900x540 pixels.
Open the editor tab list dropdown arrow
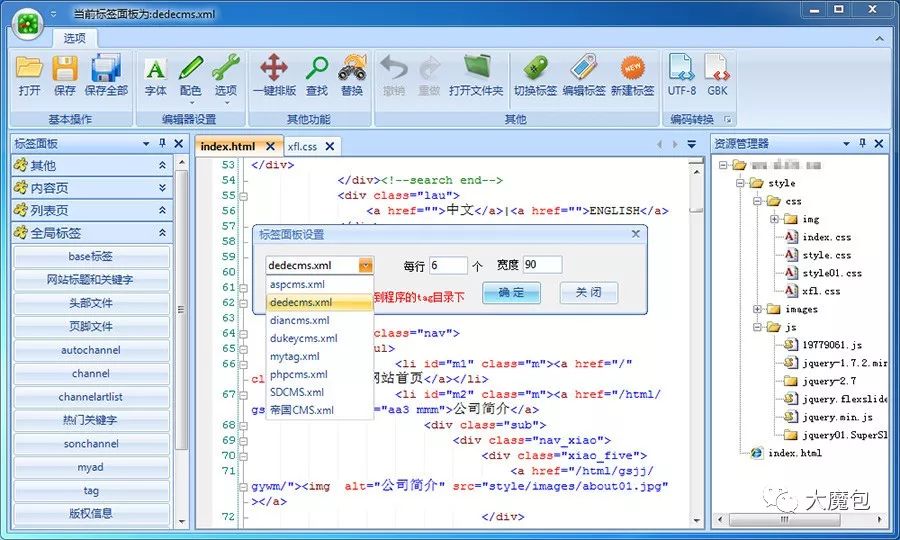pos(692,144)
